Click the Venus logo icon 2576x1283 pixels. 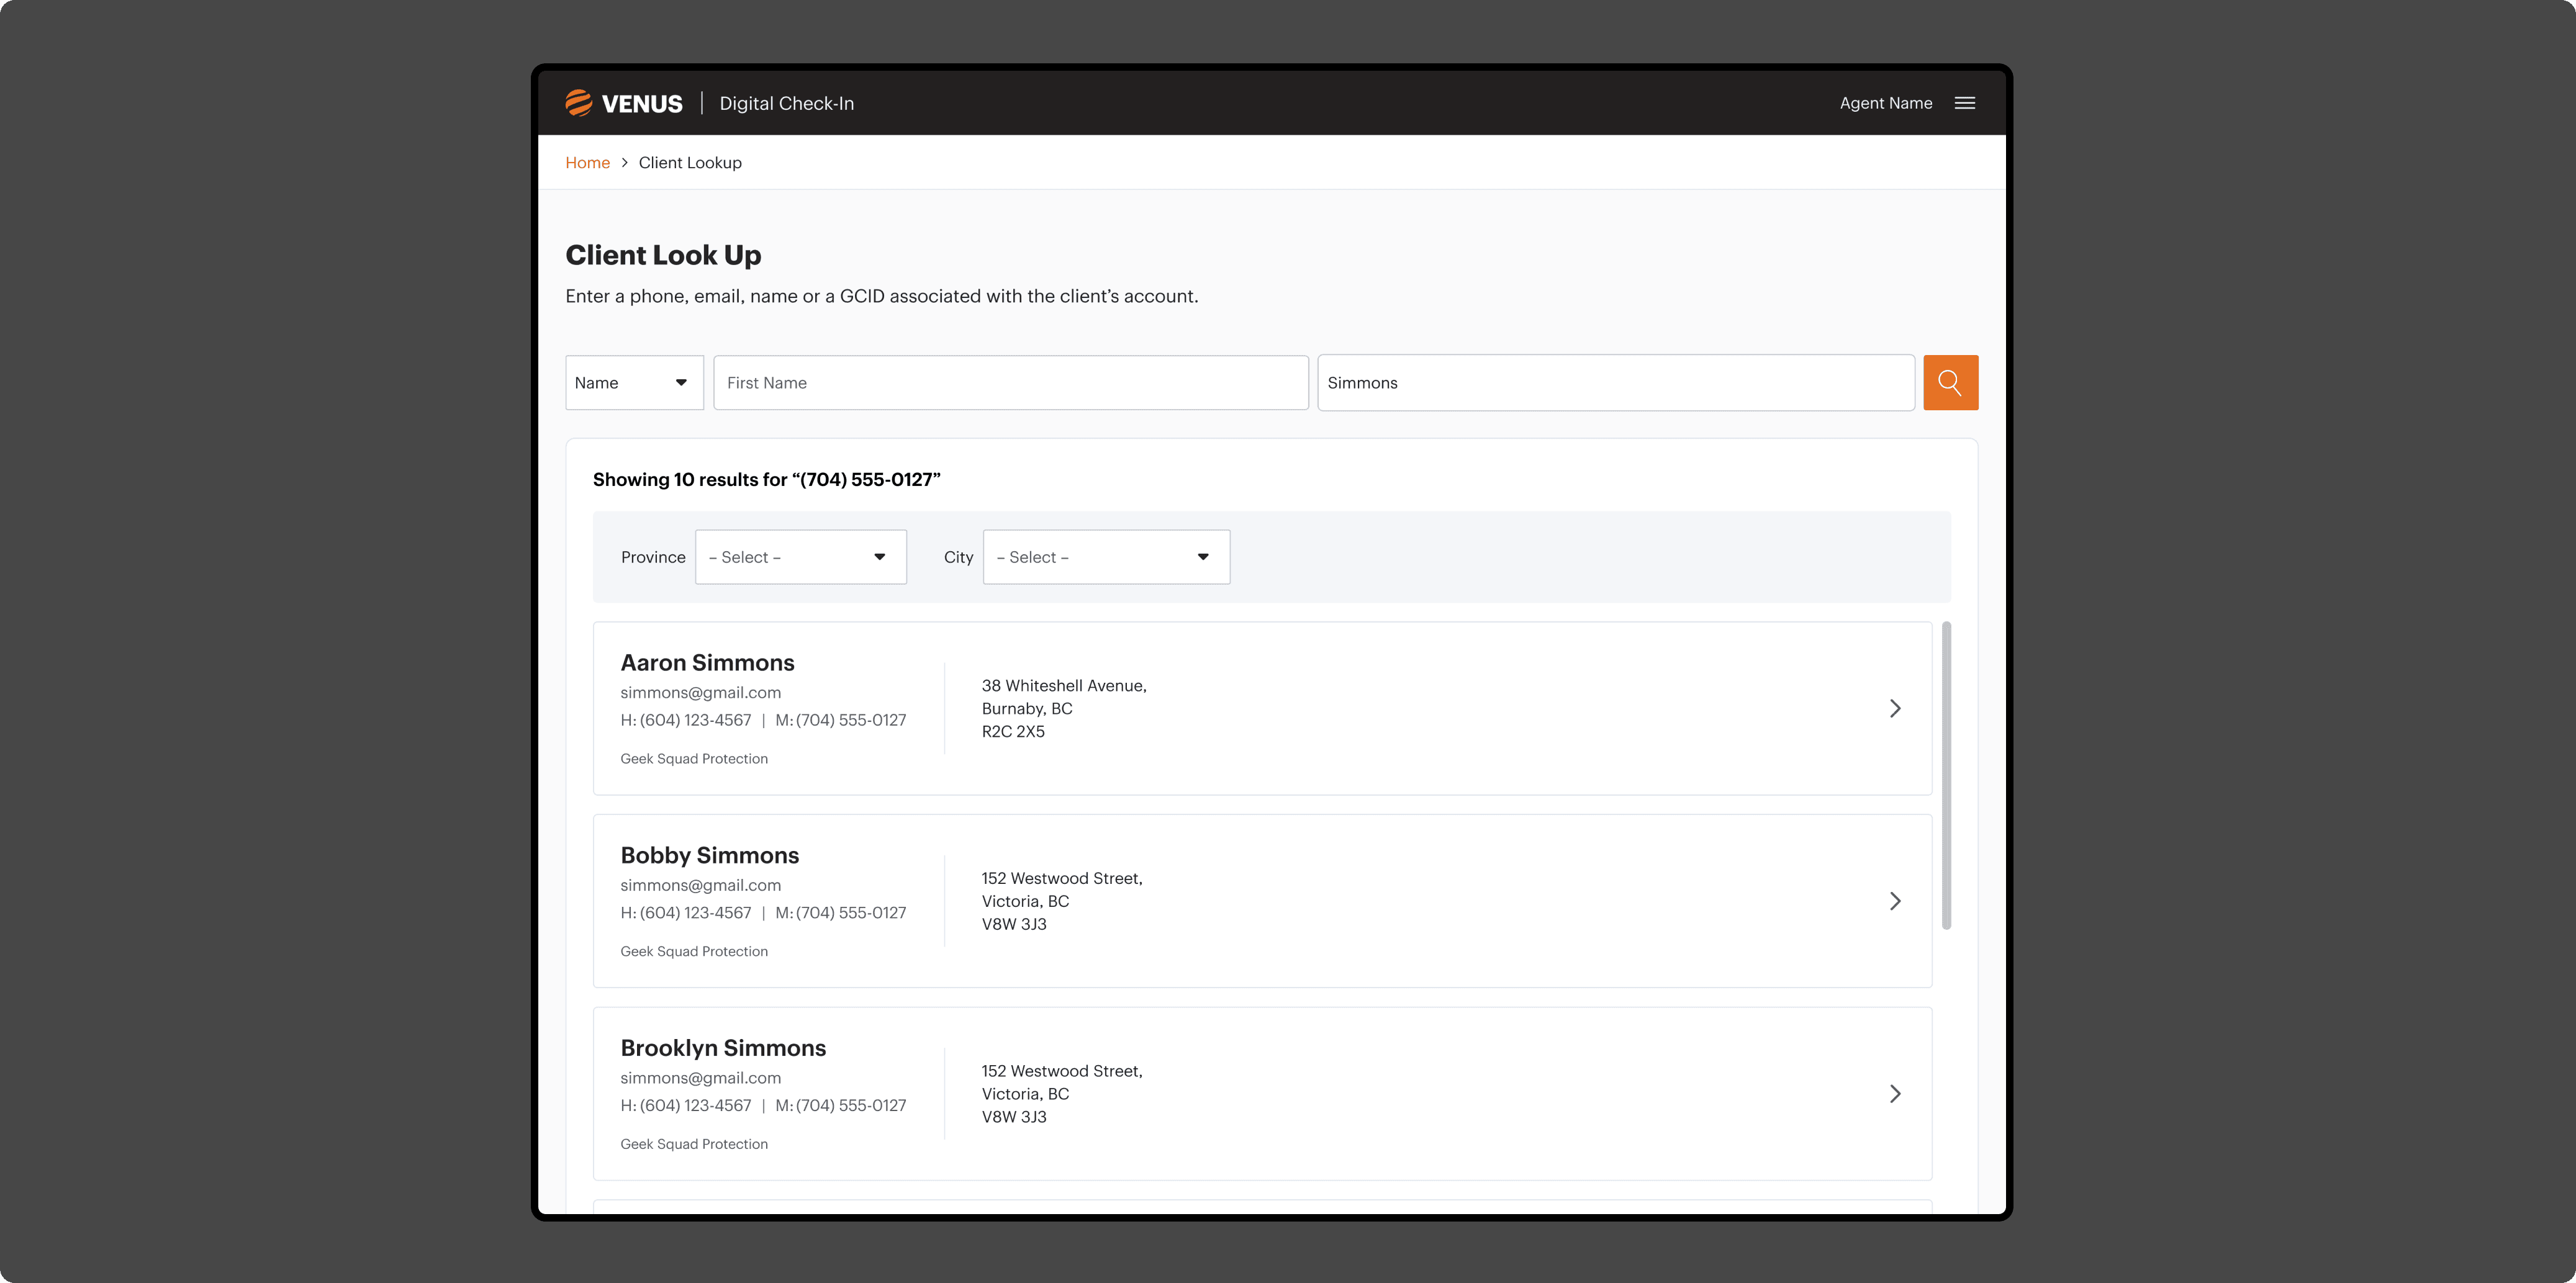[x=579, y=103]
